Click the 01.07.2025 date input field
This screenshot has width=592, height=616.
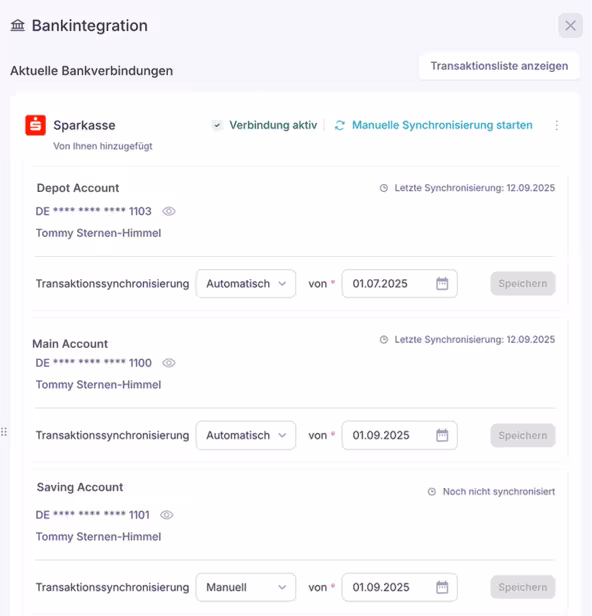(400, 284)
